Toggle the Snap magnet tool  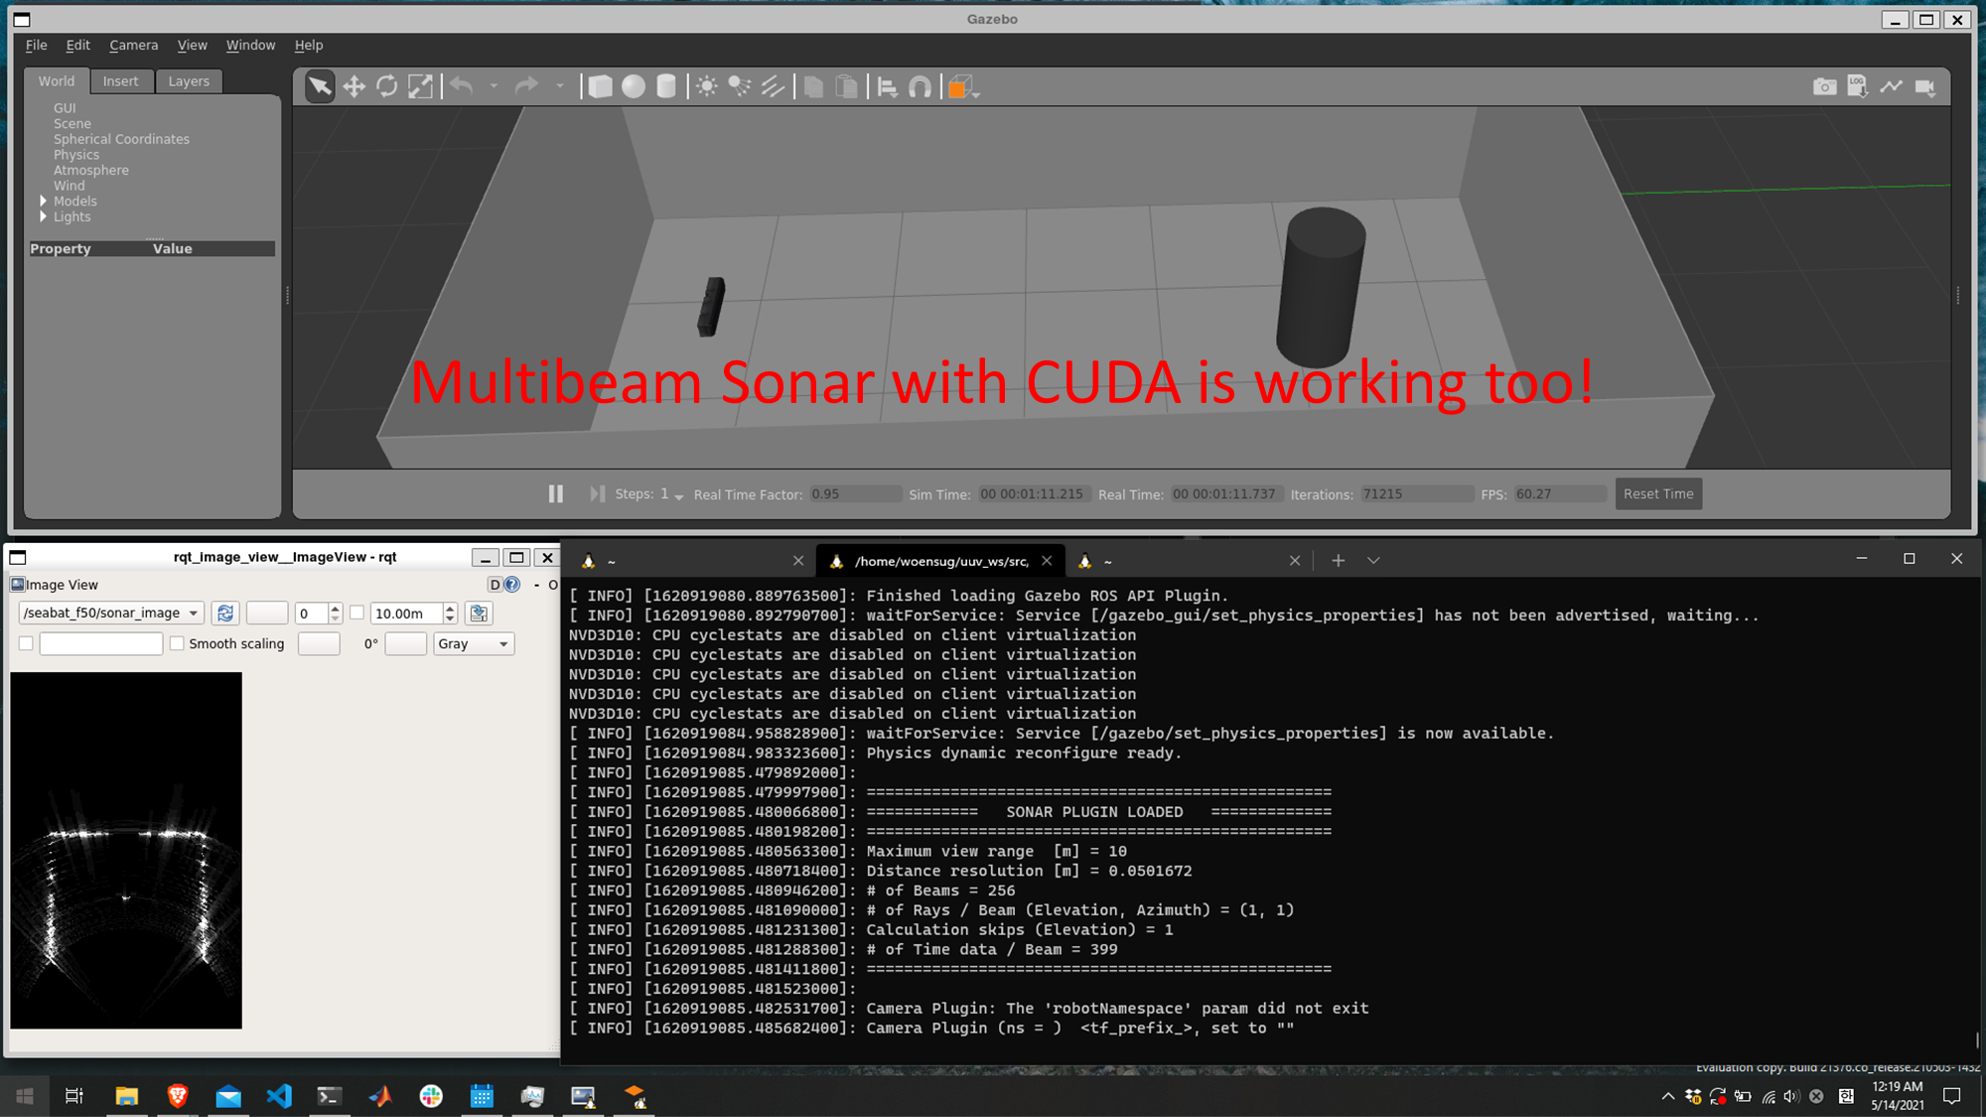tap(920, 87)
